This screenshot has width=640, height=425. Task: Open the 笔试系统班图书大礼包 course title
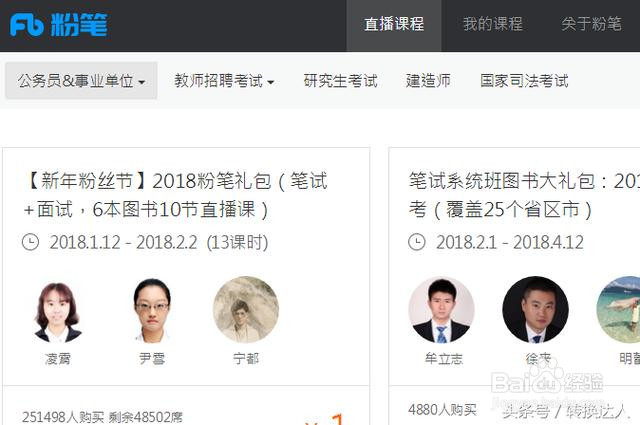(x=524, y=195)
